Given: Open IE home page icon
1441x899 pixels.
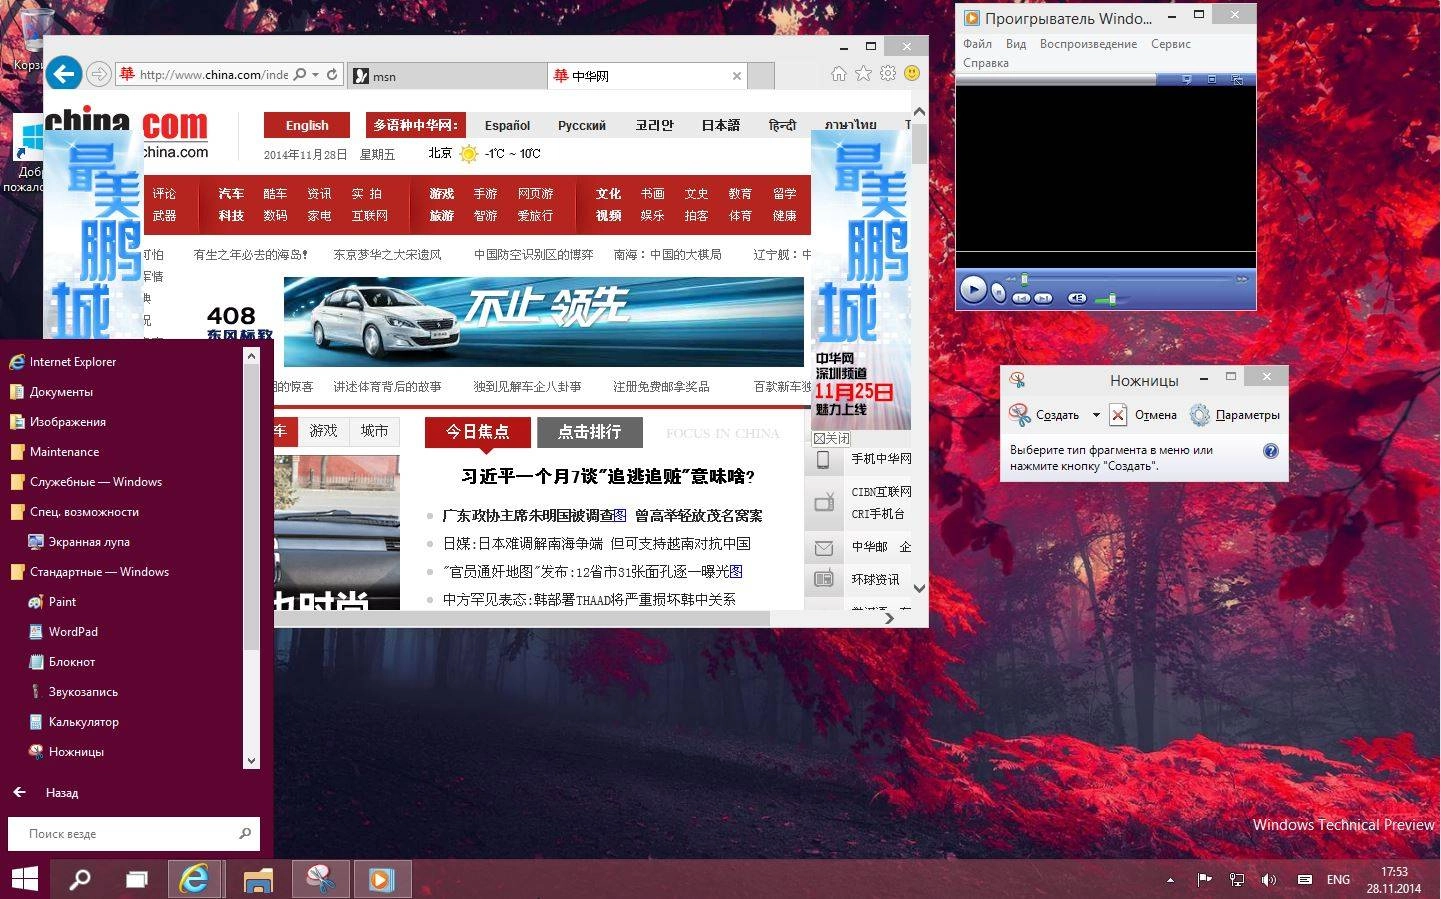Looking at the screenshot, I should pos(839,73).
